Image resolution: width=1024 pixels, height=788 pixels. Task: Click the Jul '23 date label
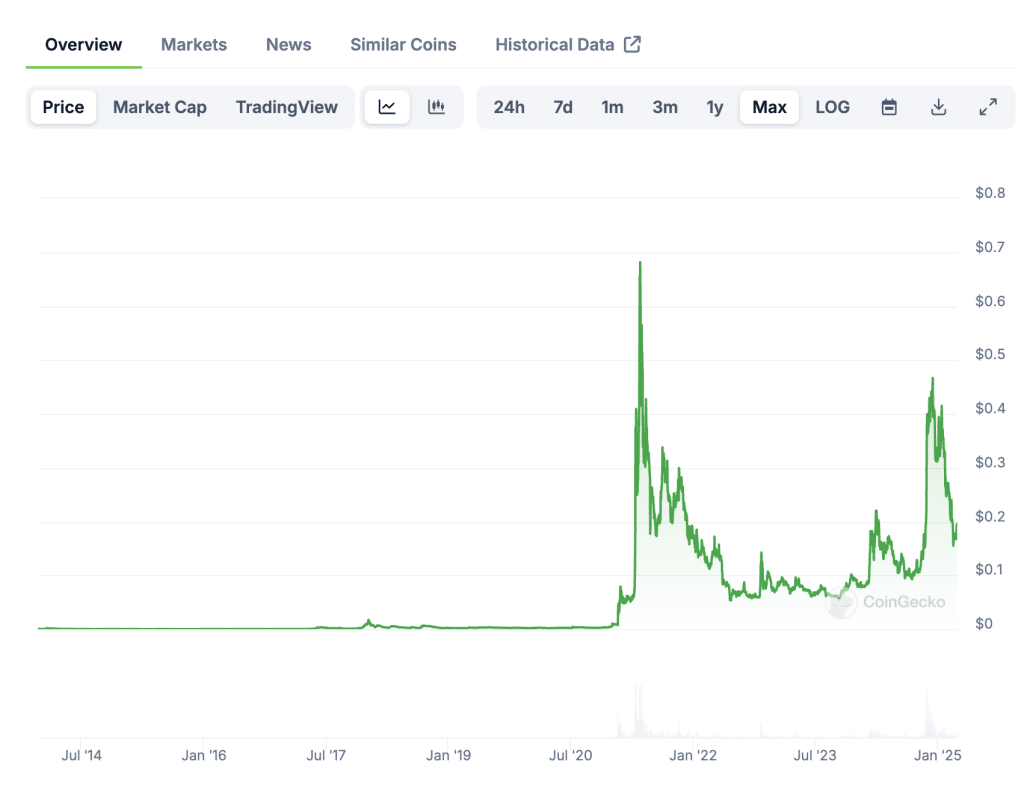click(x=815, y=755)
